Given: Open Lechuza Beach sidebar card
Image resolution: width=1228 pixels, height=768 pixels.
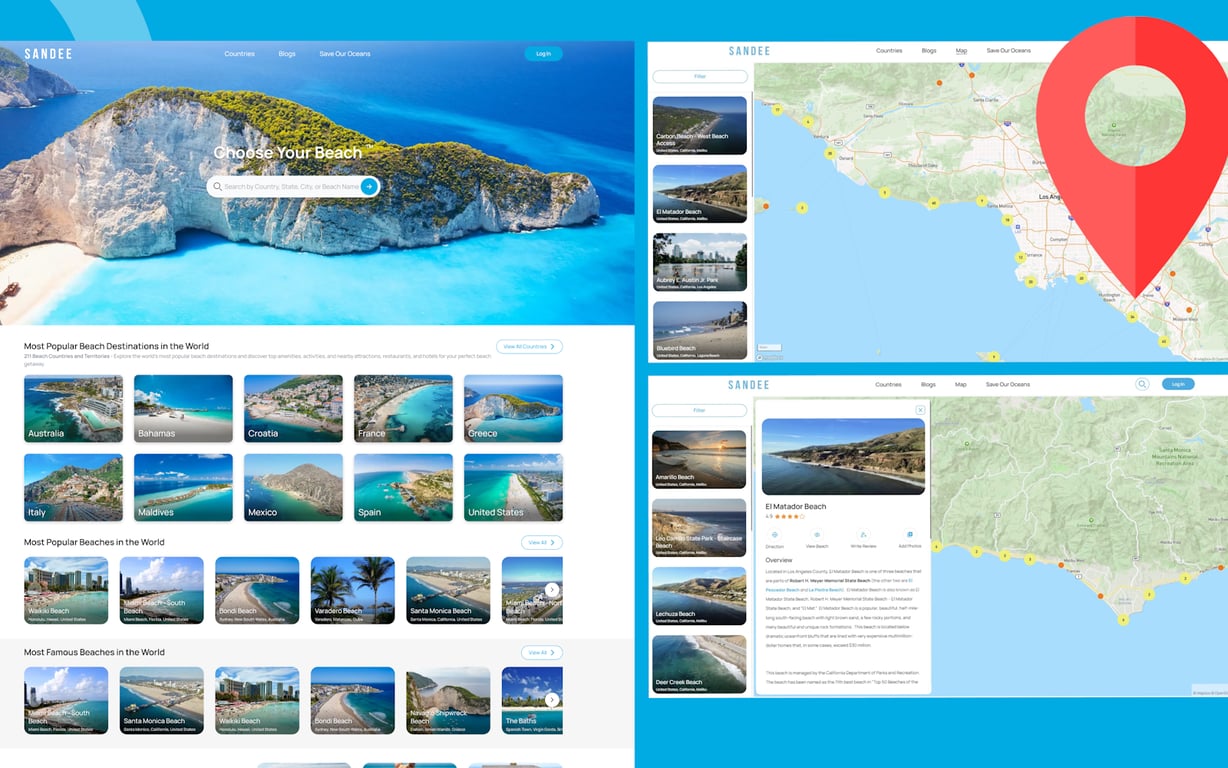Looking at the screenshot, I should click(699, 595).
